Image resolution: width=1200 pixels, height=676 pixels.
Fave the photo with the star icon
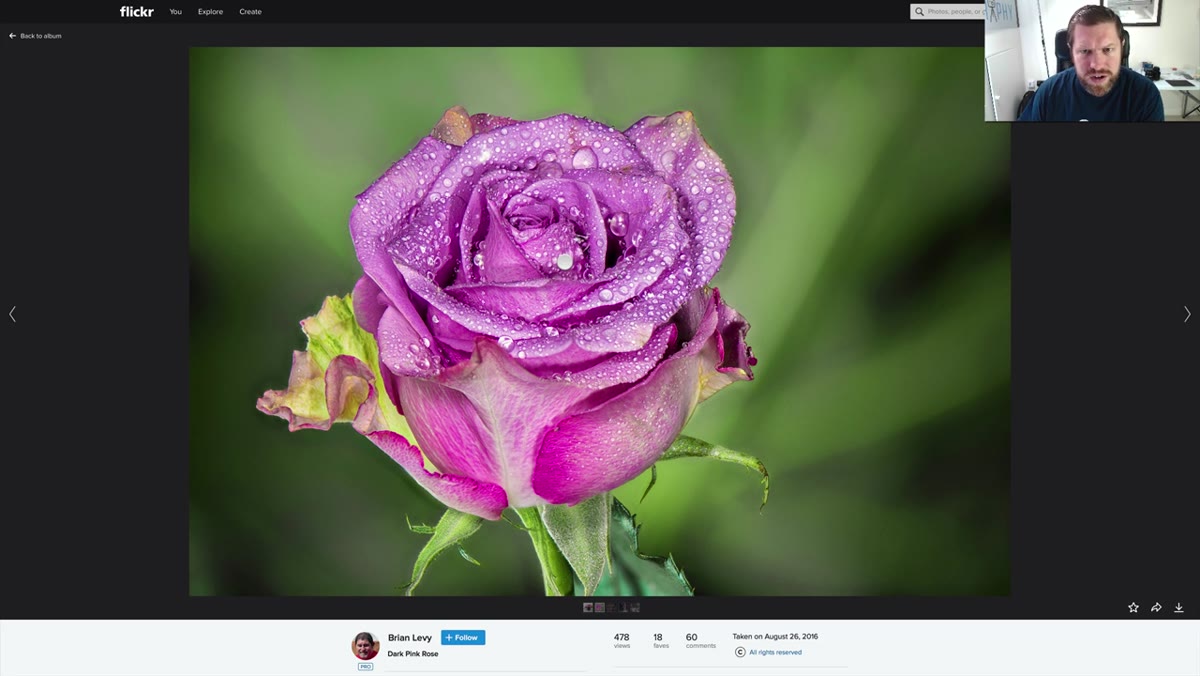point(1133,607)
